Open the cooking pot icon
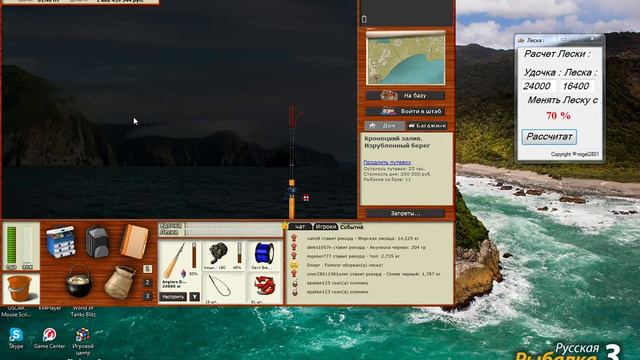This screenshot has width=640, height=360. pyautogui.click(x=79, y=281)
